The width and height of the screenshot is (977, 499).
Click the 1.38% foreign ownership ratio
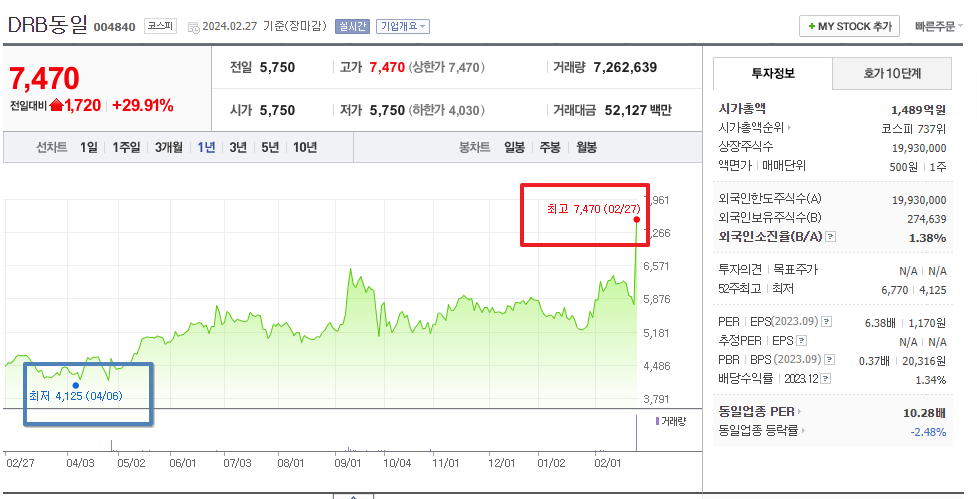(x=927, y=238)
